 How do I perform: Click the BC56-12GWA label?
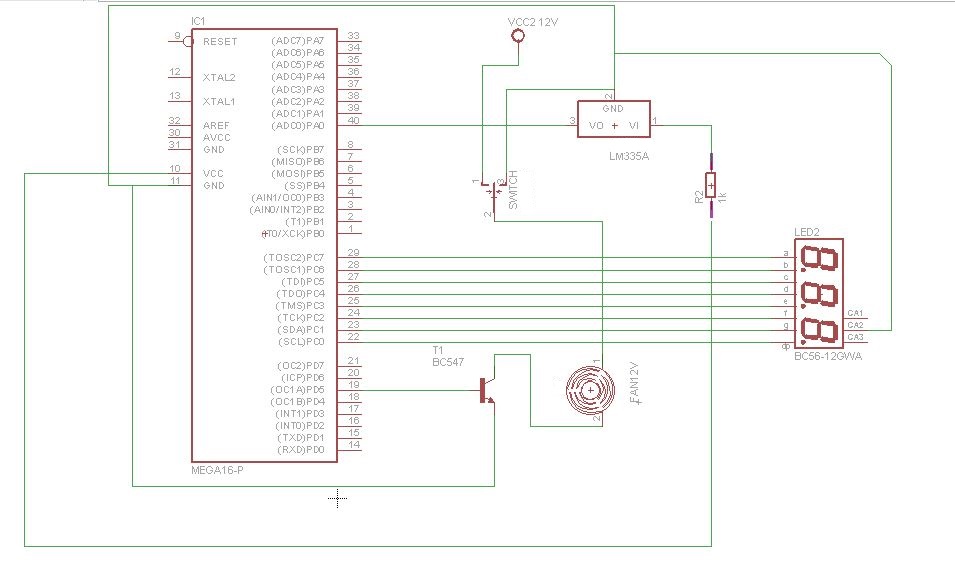pos(828,357)
